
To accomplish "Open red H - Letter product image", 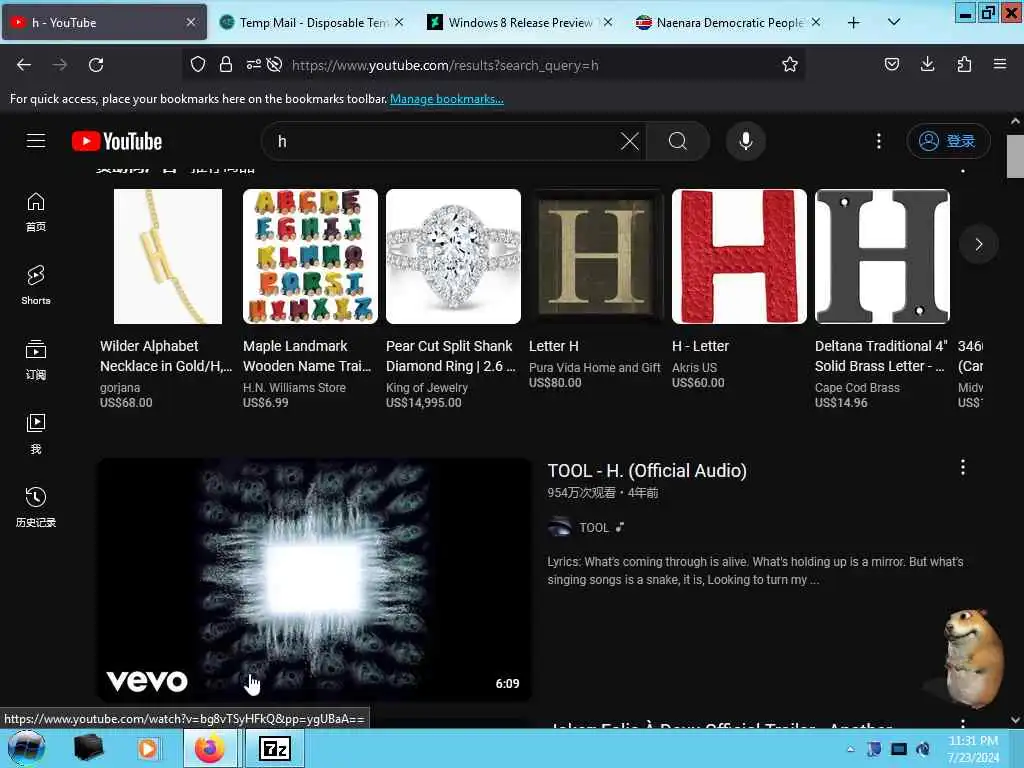I will 739,256.
